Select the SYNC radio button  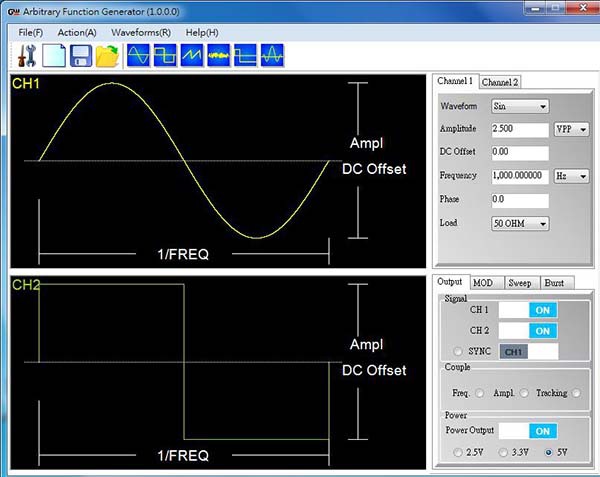point(458,351)
